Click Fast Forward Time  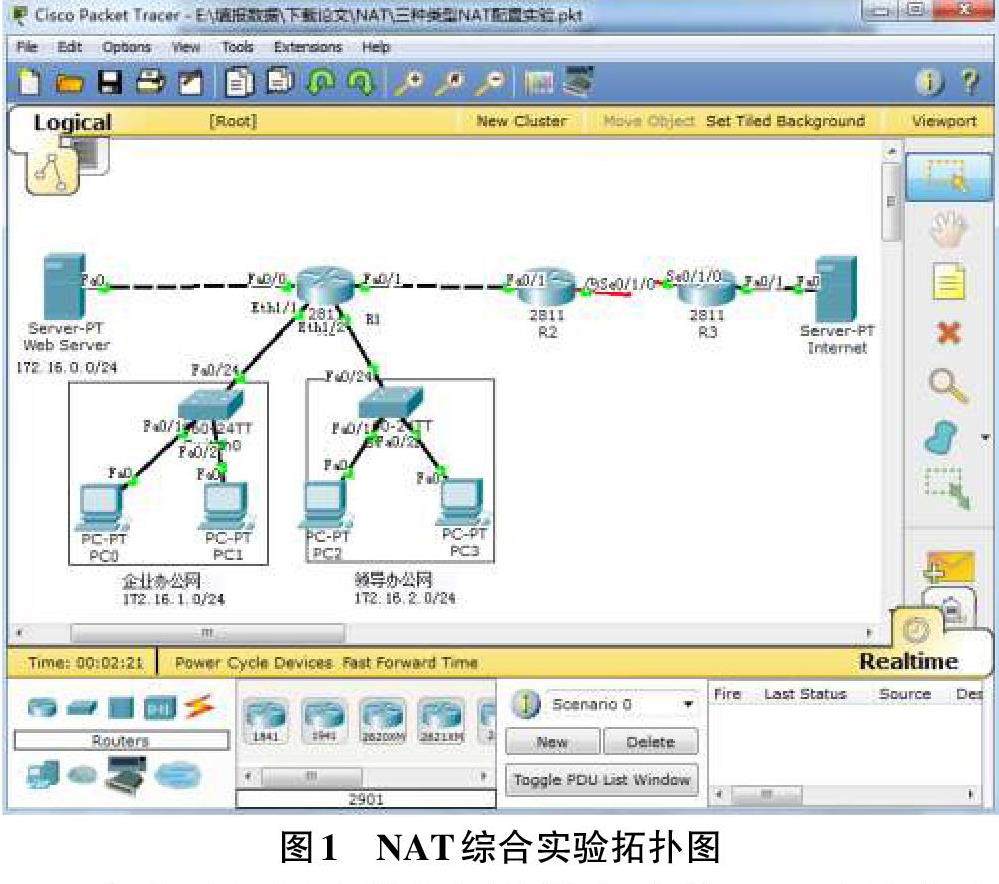pyautogui.click(x=410, y=663)
